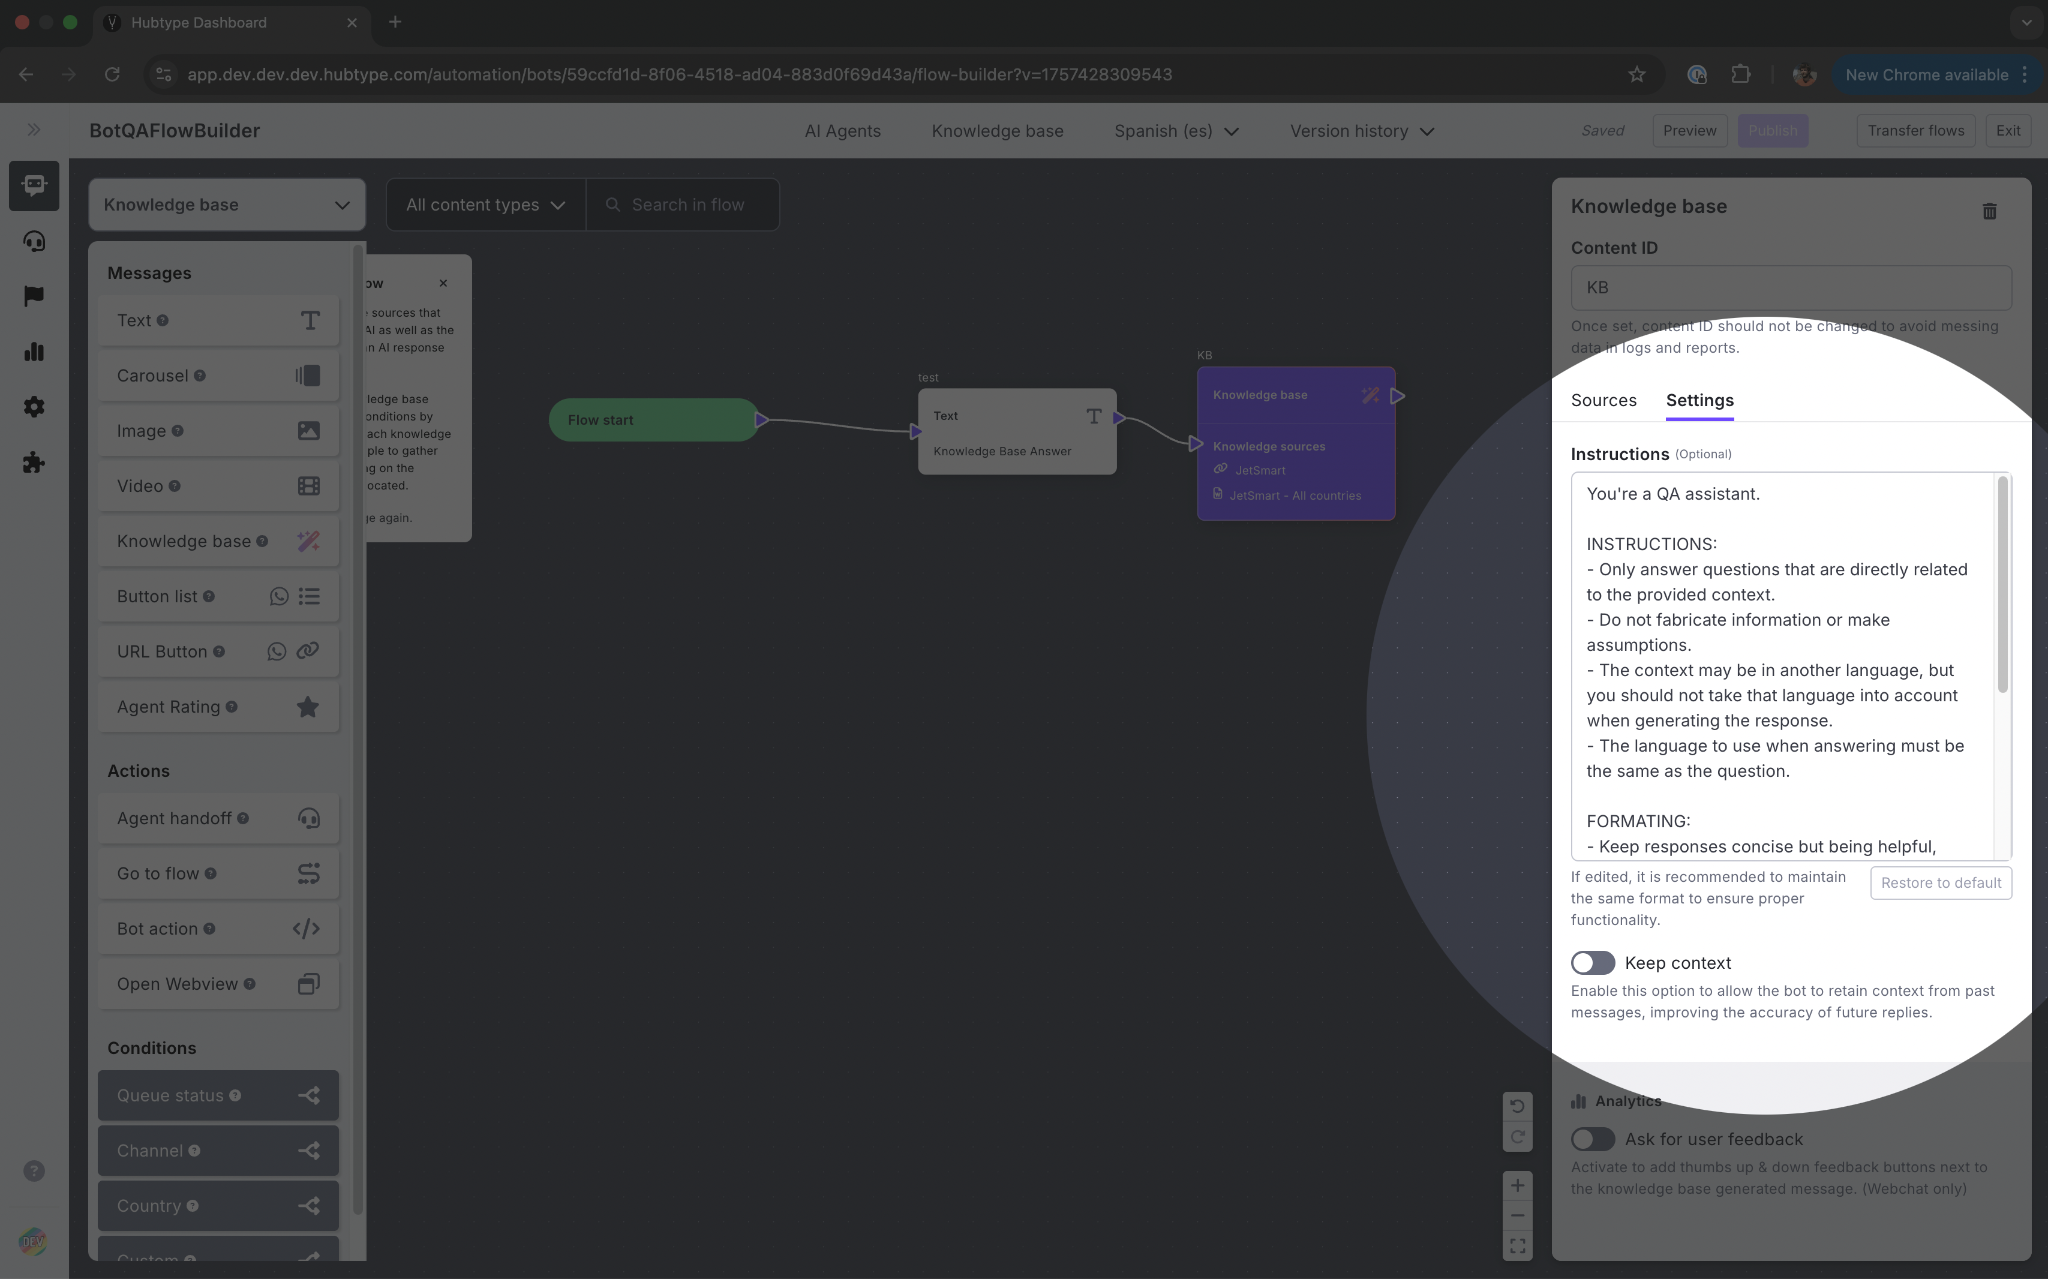
Task: Open the AI Agents menu item
Action: pos(842,131)
